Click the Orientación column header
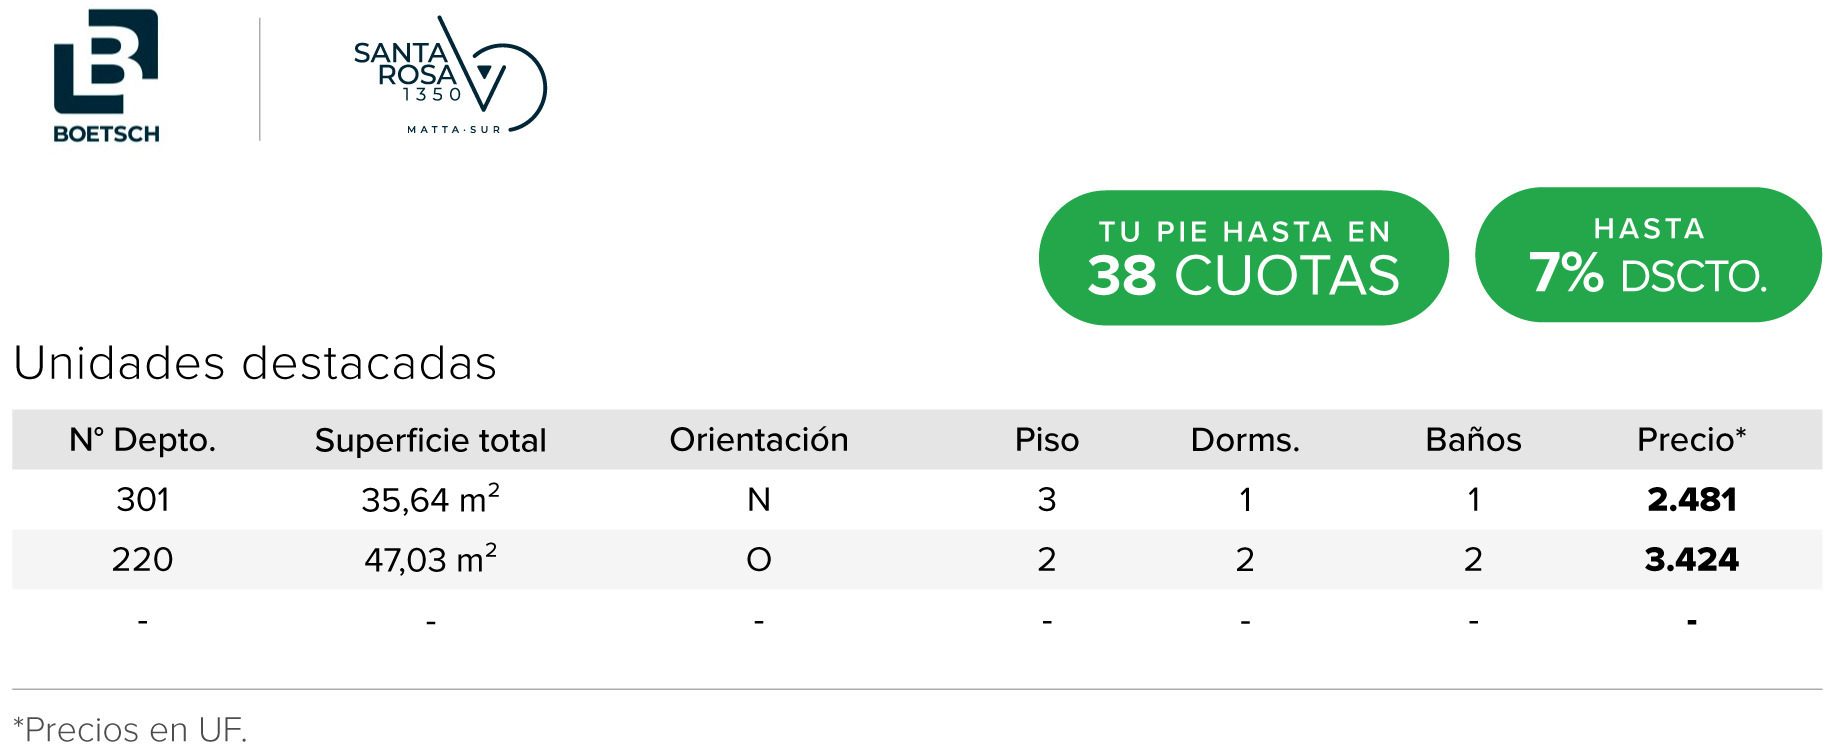The image size is (1829, 749). point(759,440)
